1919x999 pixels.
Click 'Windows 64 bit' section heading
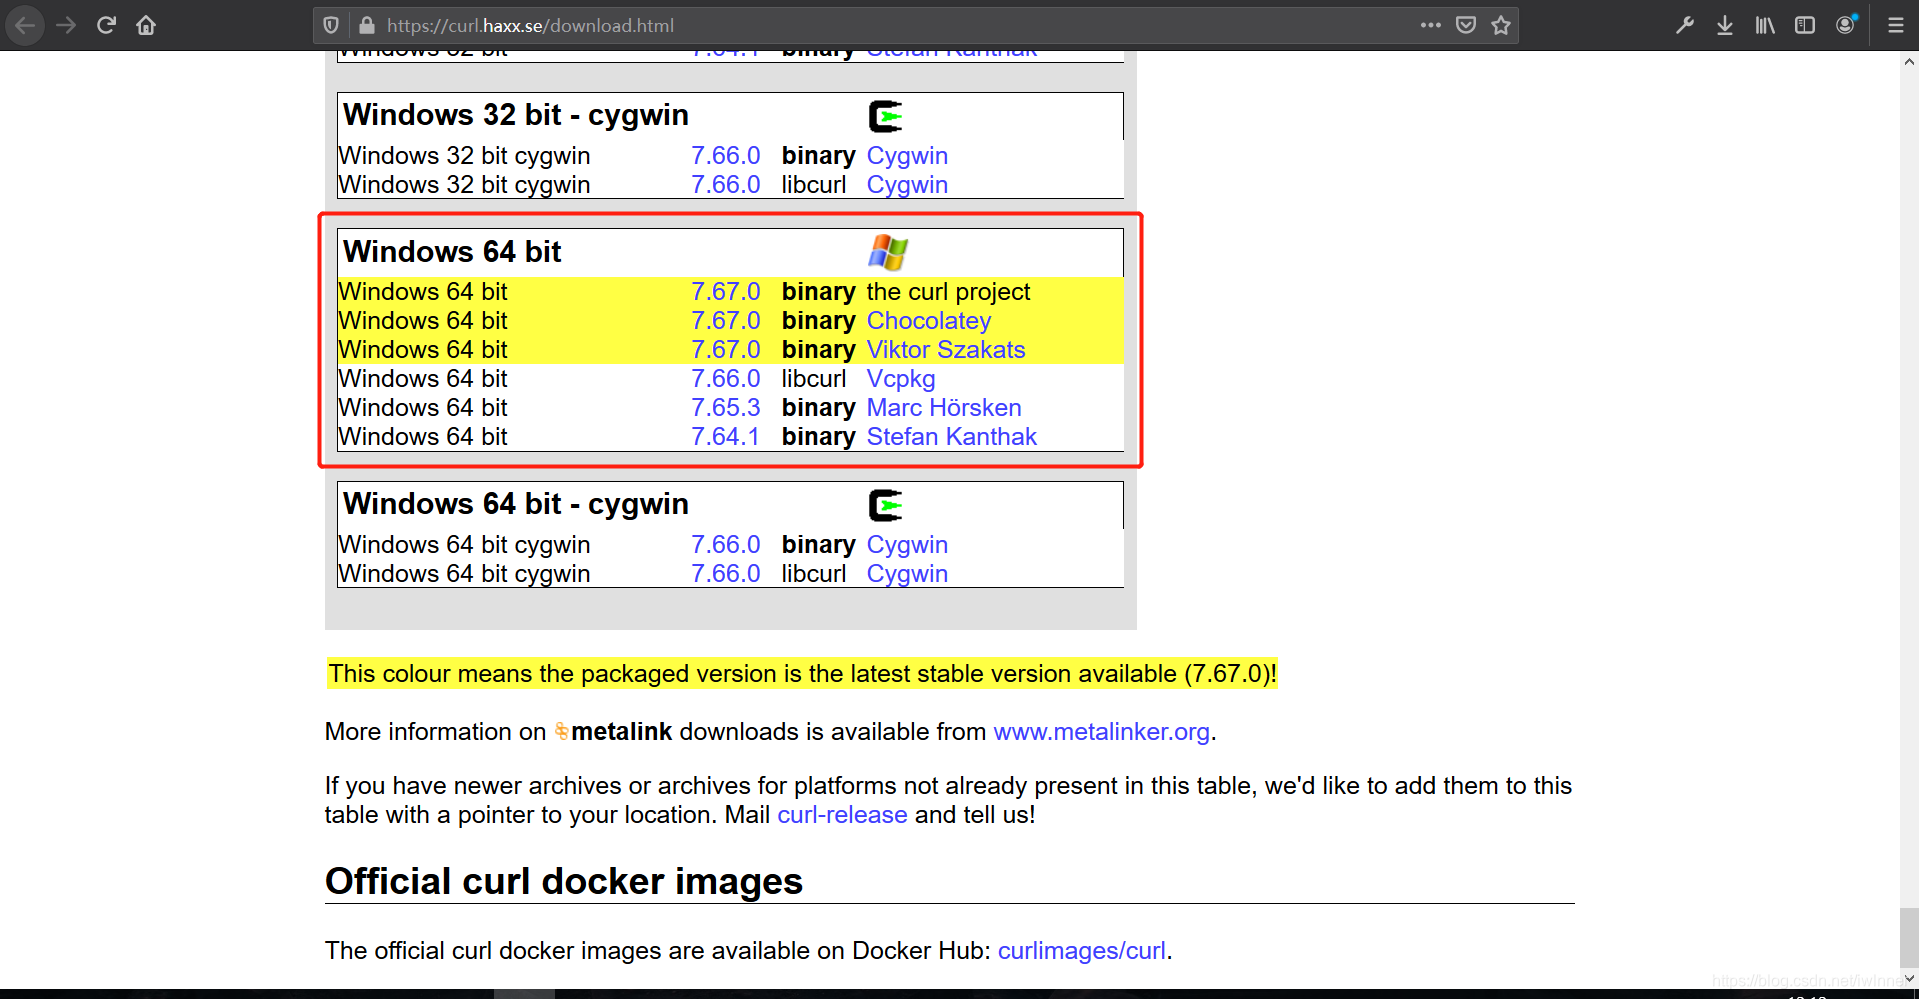tap(452, 252)
